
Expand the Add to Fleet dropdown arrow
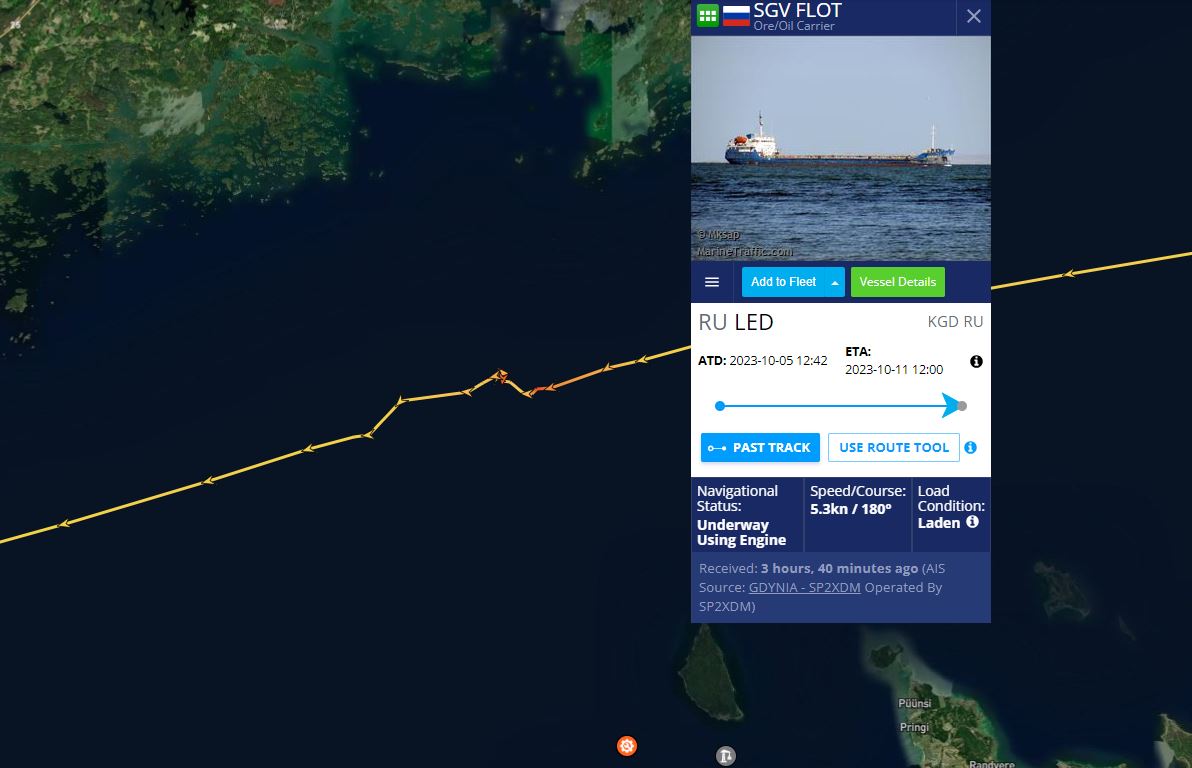[835, 282]
